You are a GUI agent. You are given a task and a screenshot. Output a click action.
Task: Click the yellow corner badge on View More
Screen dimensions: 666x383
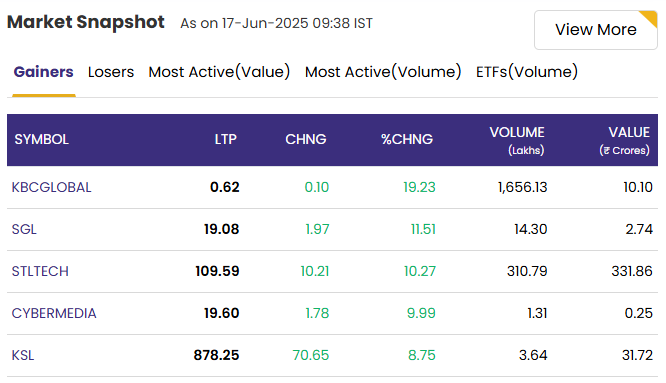click(650, 18)
